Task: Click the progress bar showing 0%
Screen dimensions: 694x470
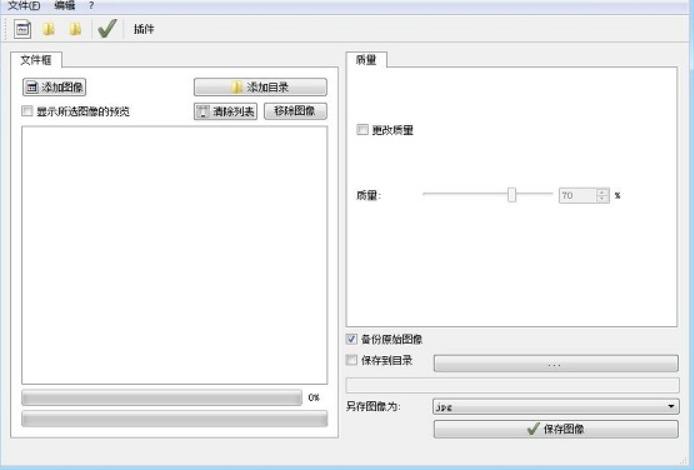Action: (162, 398)
